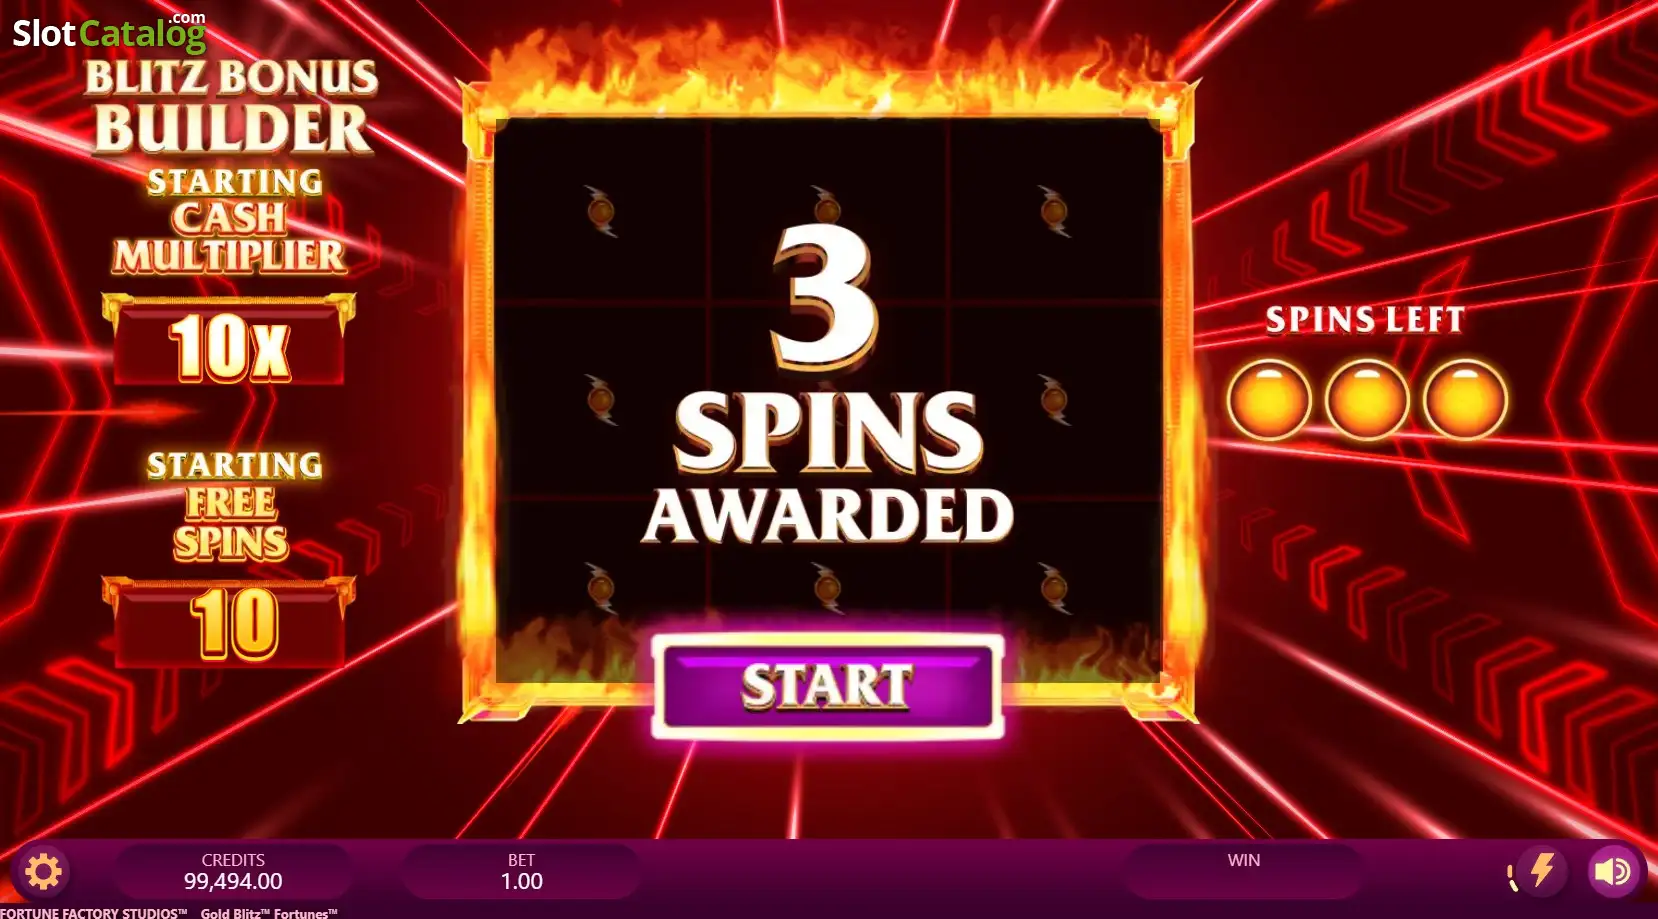Toggle the lightning bolt turbo mode
The height and width of the screenshot is (919, 1658).
pos(1541,870)
